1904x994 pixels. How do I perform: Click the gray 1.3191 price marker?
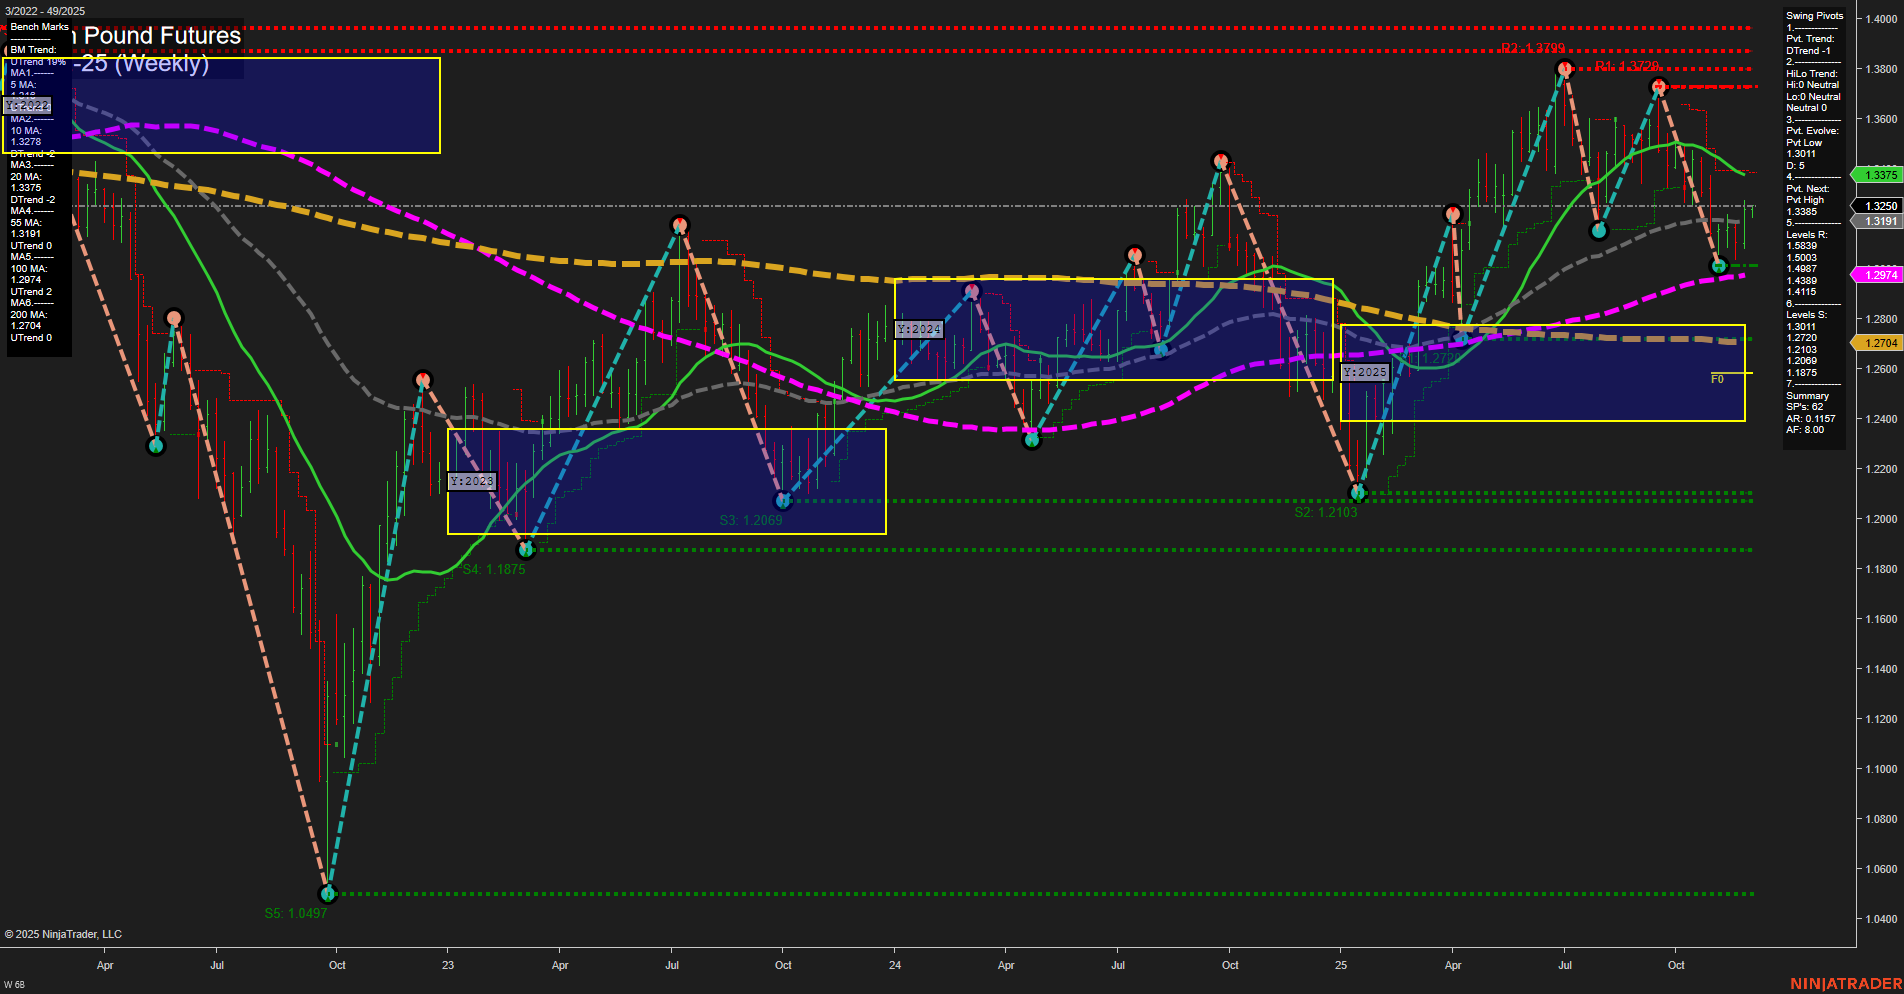tap(1877, 221)
